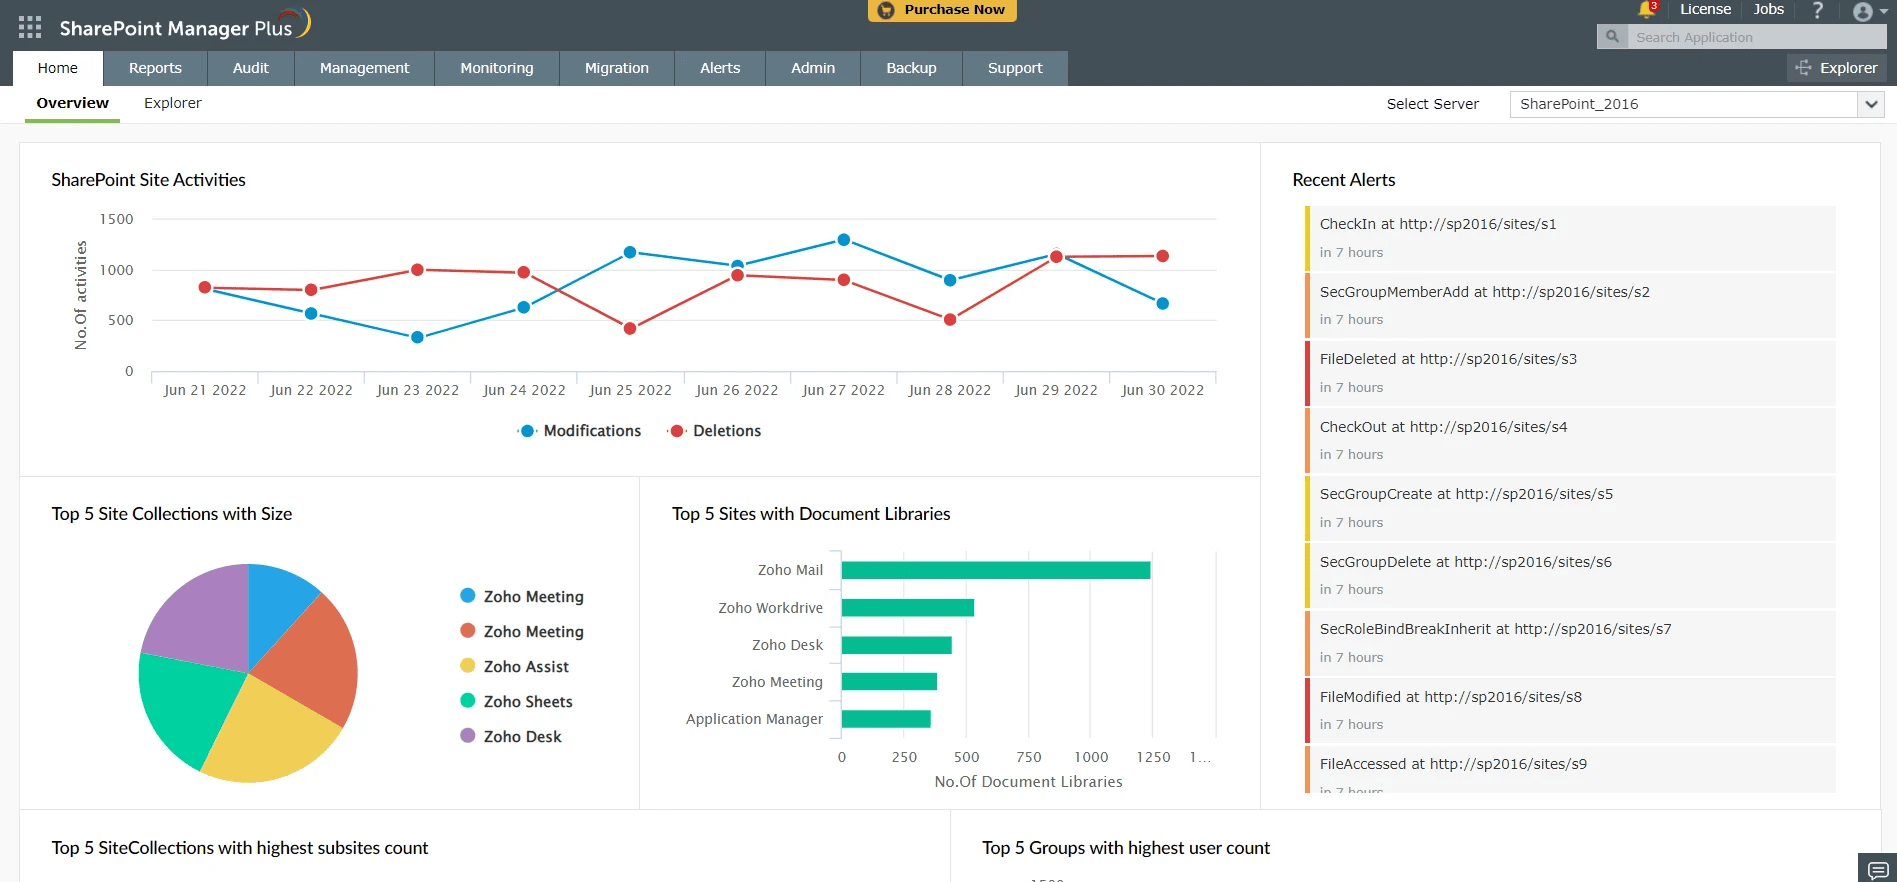Expand the Select Server dropdown arrow
This screenshot has width=1897, height=882.
[1871, 104]
